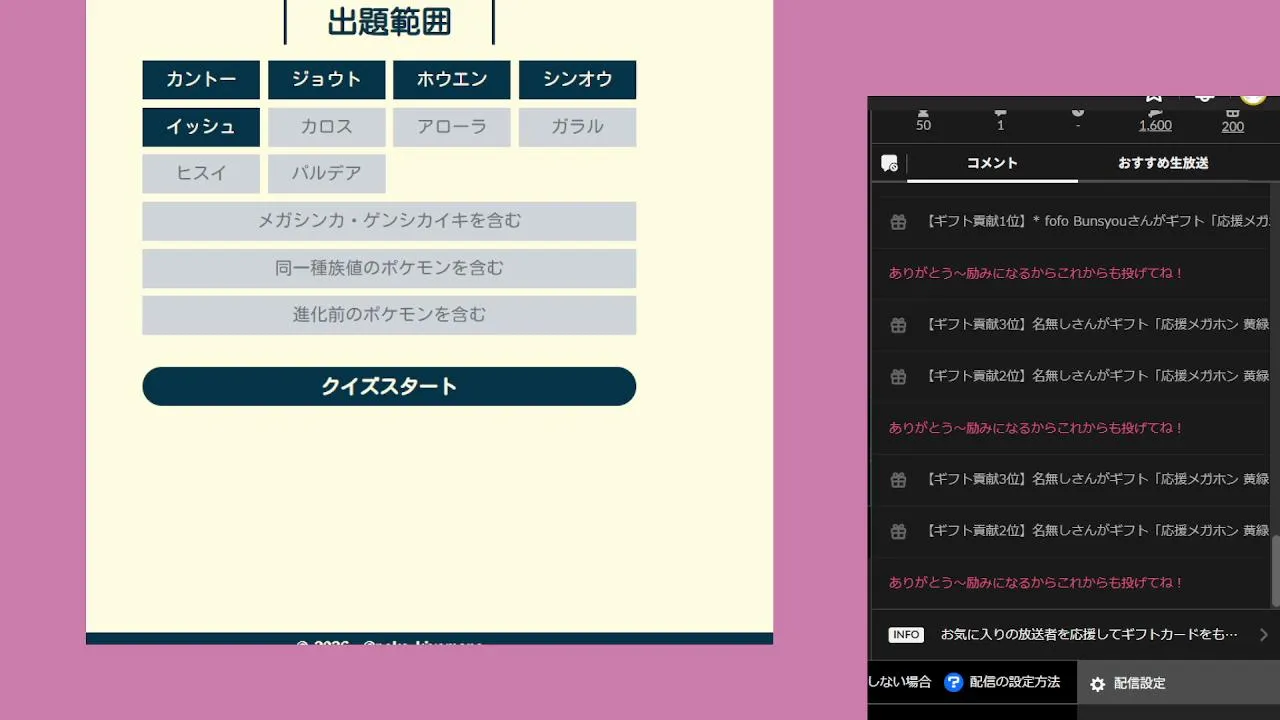Toggle the ホウエン region button
This screenshot has width=1280, height=720.
452,80
